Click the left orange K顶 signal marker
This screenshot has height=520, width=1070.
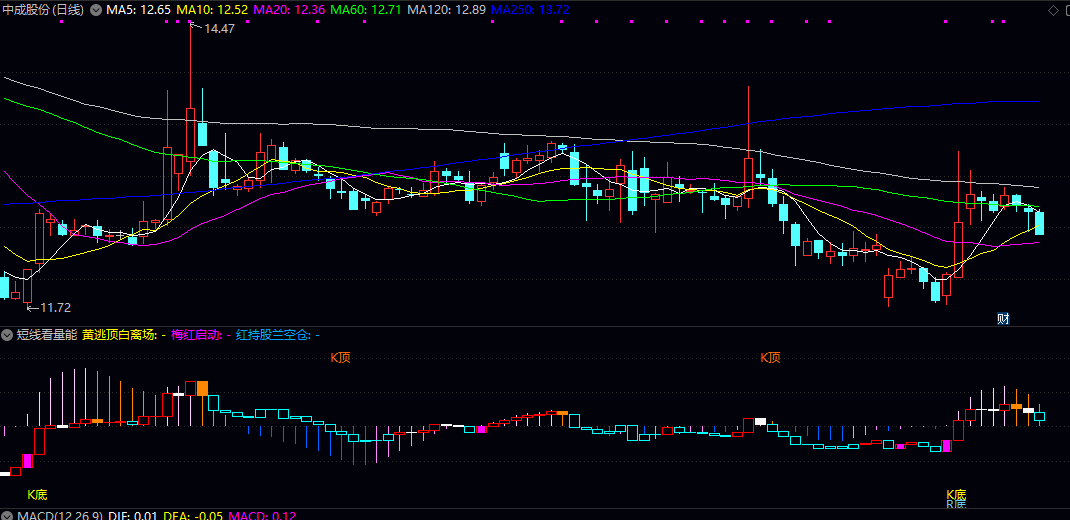[x=342, y=357]
